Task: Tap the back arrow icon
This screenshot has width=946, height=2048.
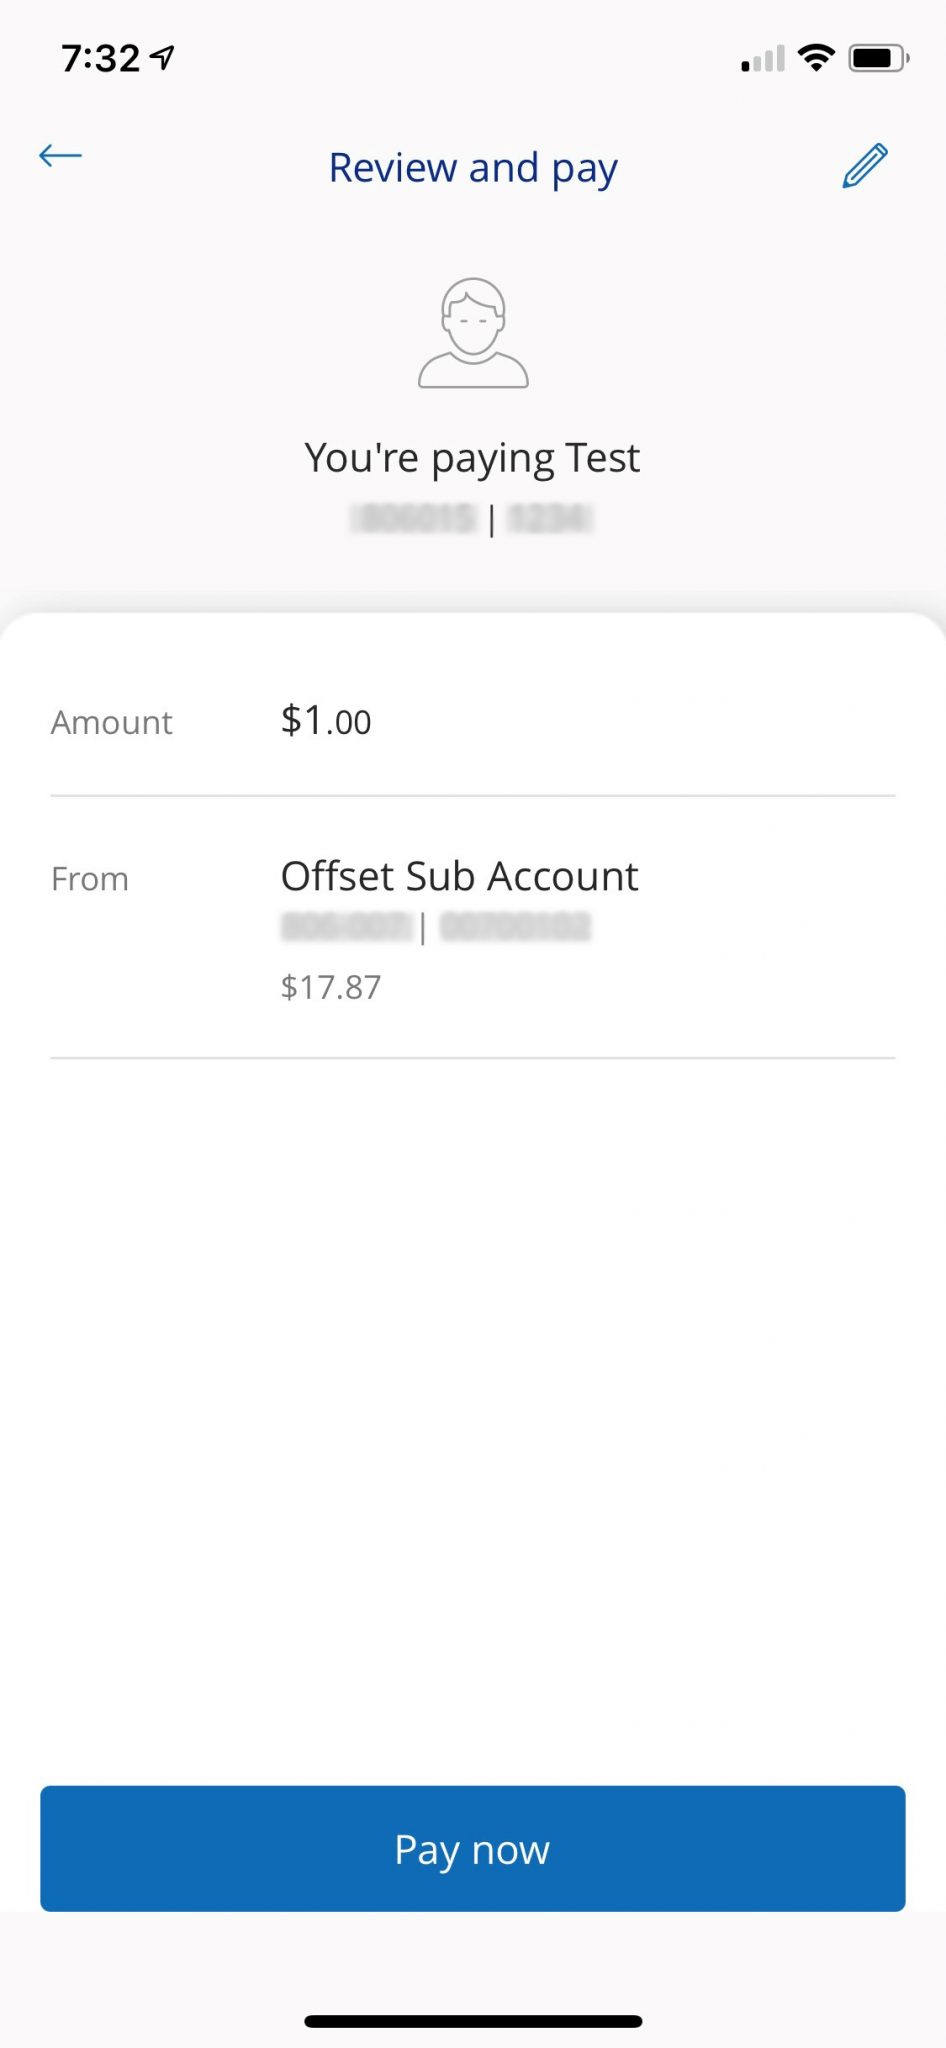Action: click(x=60, y=156)
